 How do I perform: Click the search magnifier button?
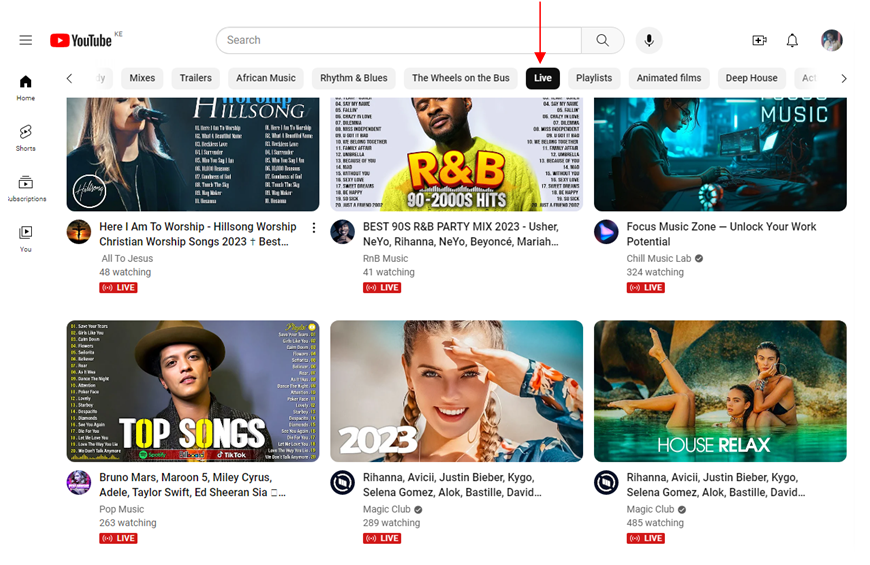(602, 40)
